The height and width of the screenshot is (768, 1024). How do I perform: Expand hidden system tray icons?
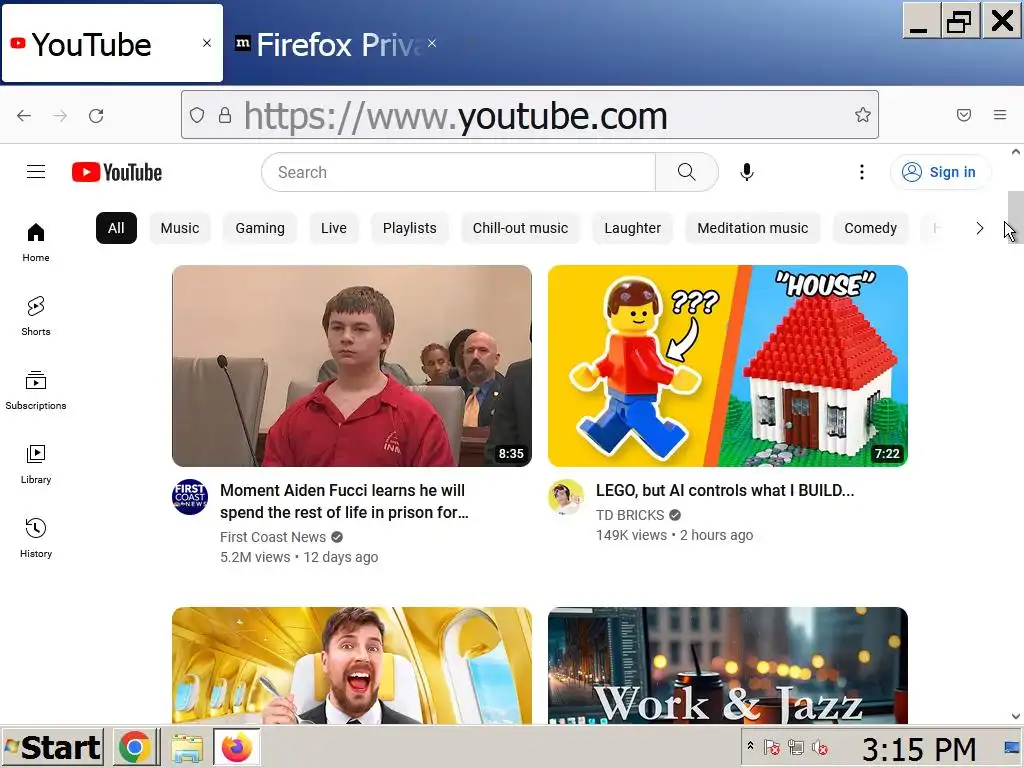pyautogui.click(x=750, y=745)
